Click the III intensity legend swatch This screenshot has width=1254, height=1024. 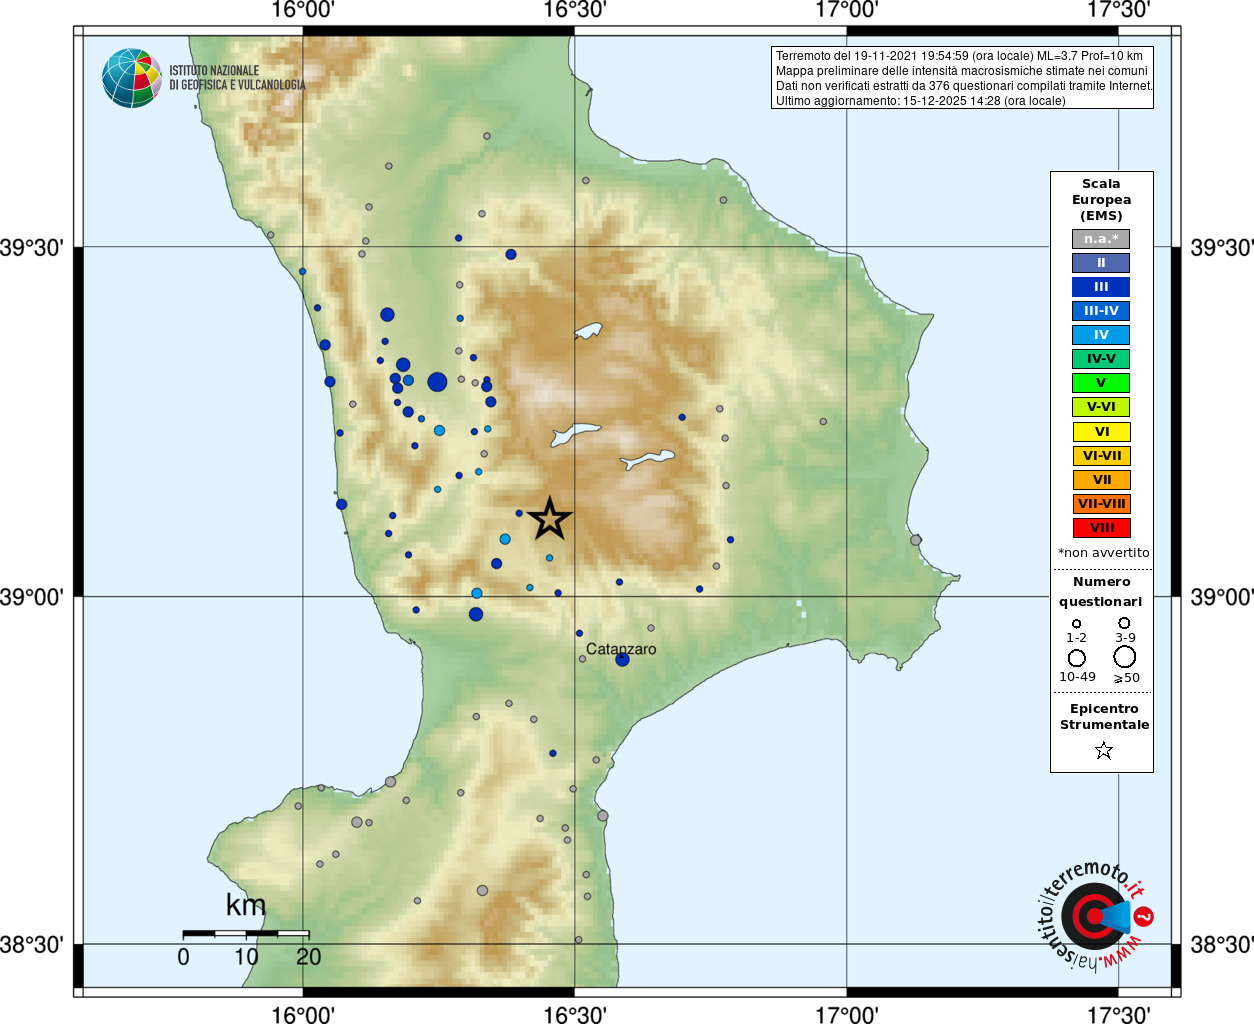pos(1101,287)
